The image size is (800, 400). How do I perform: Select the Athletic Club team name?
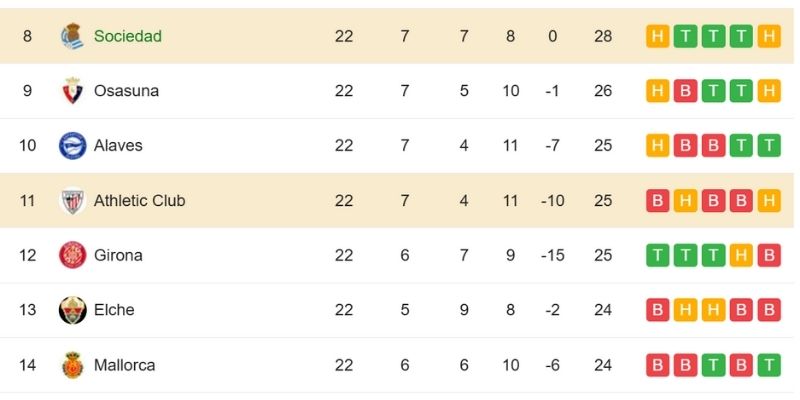point(139,200)
